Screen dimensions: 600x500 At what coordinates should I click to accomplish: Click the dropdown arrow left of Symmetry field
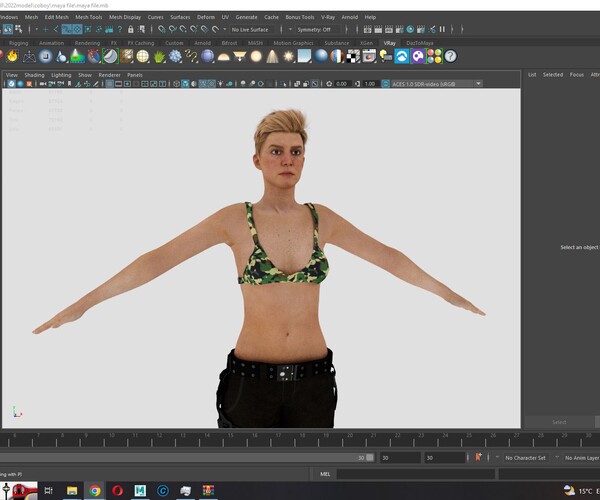290,29
